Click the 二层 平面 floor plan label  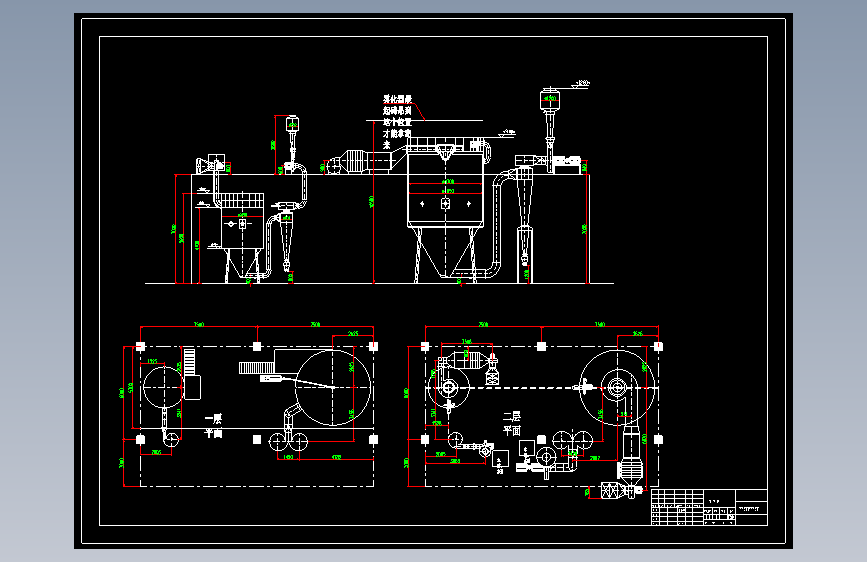tap(512, 423)
